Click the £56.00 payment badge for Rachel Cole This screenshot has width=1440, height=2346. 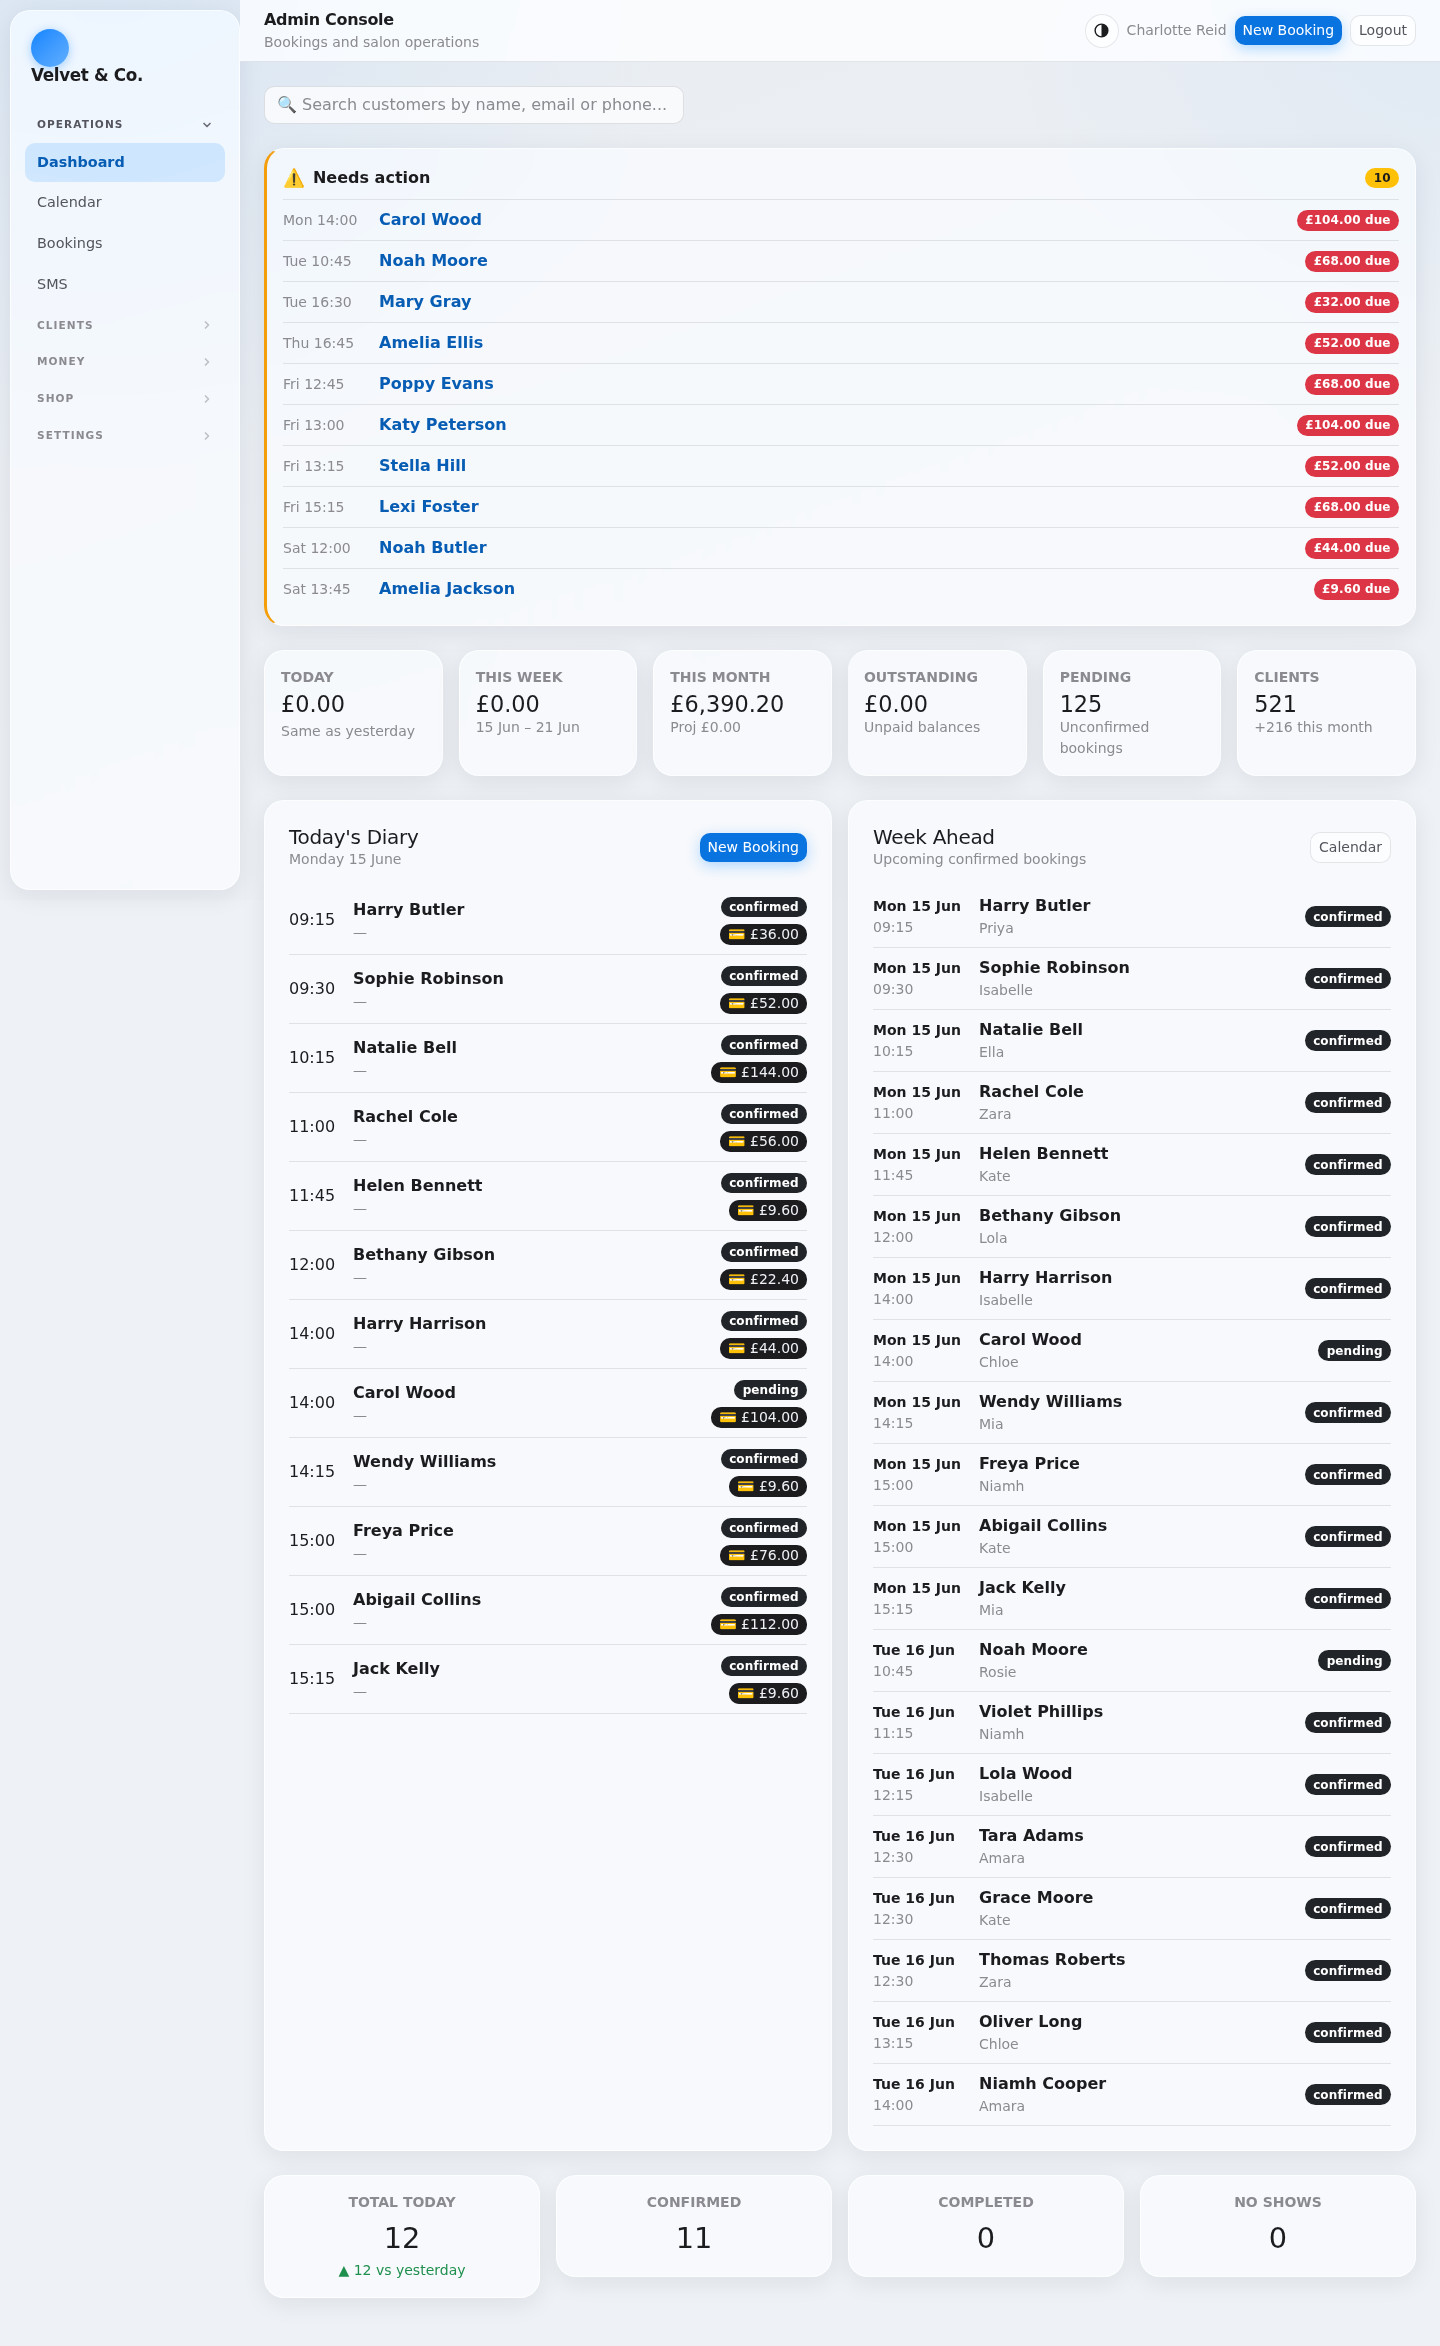[764, 1141]
